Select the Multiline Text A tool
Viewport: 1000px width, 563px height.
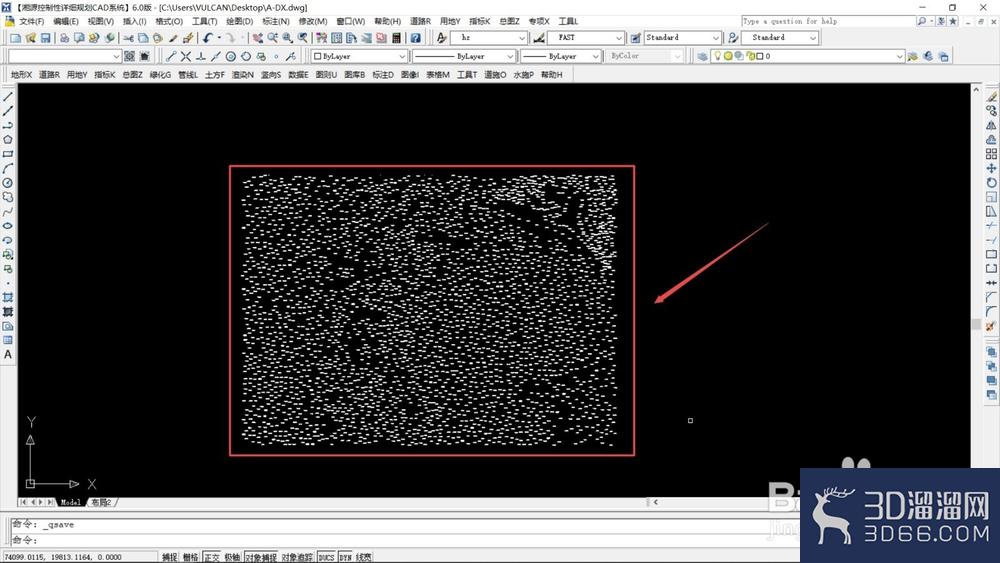click(x=8, y=355)
